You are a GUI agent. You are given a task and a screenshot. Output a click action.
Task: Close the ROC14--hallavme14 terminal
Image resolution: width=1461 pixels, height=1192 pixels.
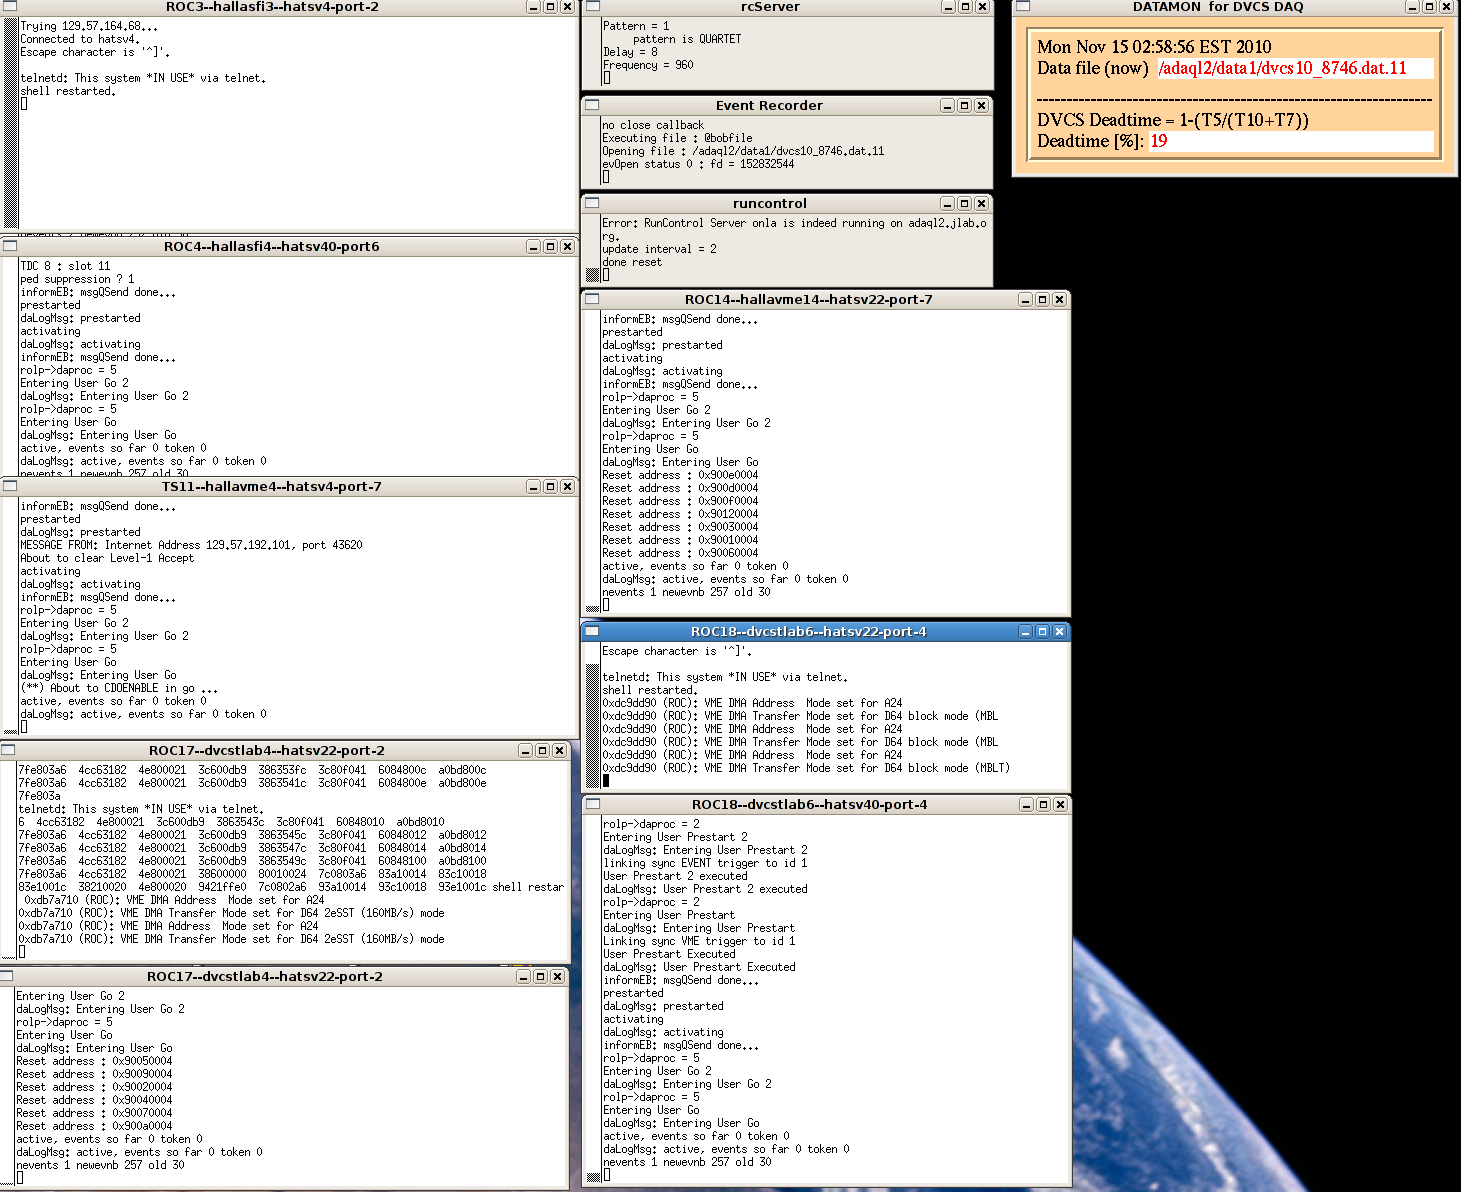[1059, 299]
